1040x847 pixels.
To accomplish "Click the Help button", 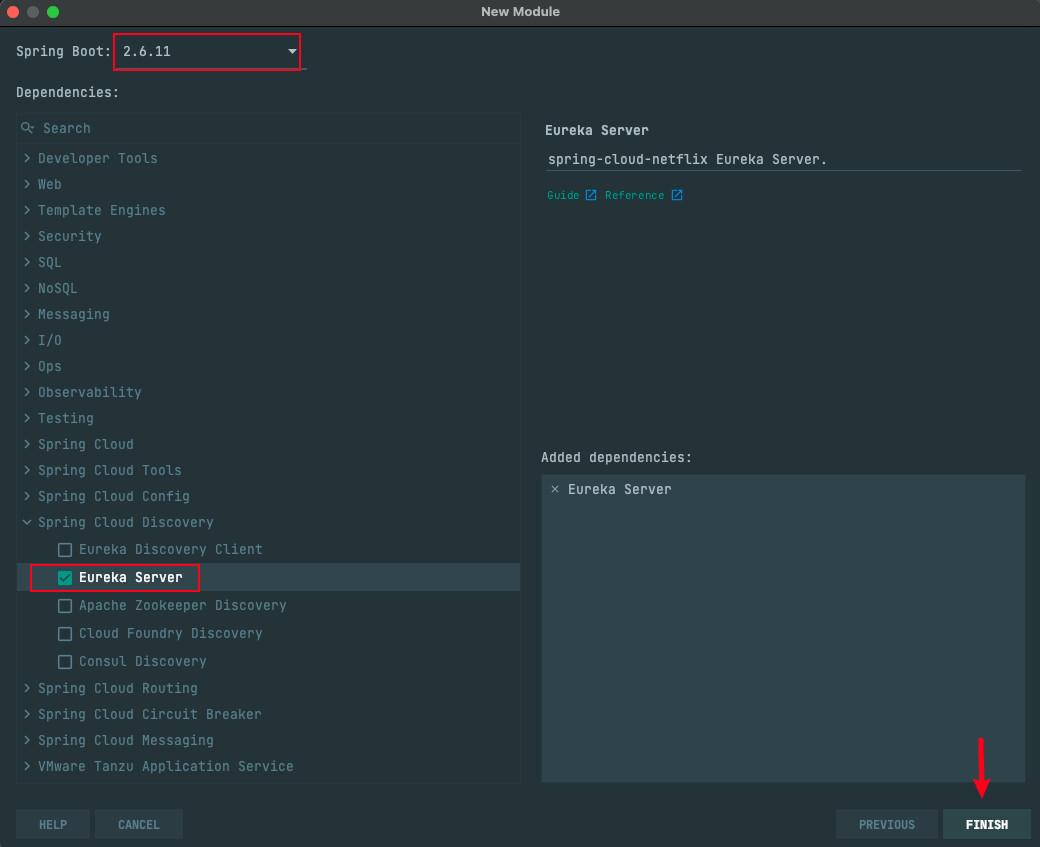I will (53, 824).
